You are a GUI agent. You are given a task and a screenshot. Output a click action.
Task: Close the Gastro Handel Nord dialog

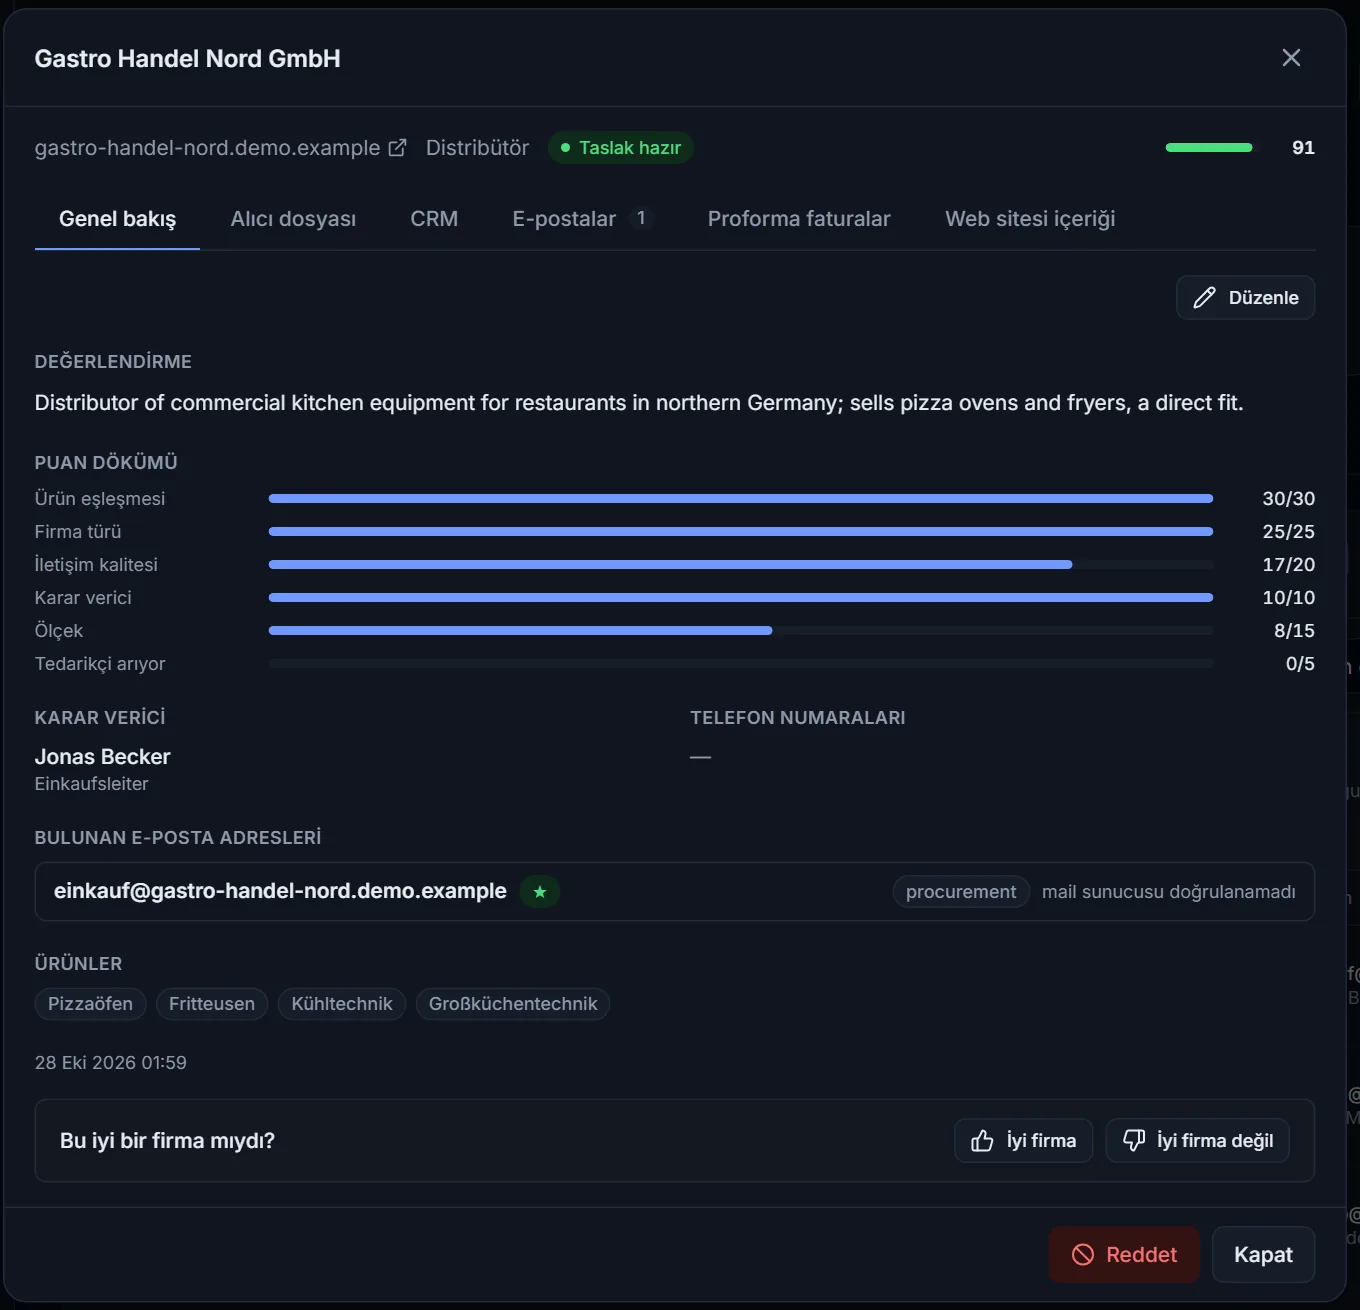pyautogui.click(x=1291, y=58)
